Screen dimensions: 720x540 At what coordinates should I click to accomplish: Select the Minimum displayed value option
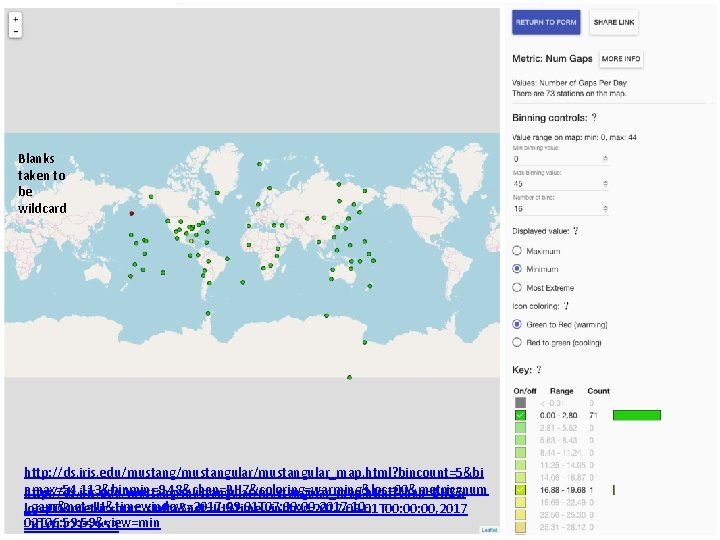(517, 269)
